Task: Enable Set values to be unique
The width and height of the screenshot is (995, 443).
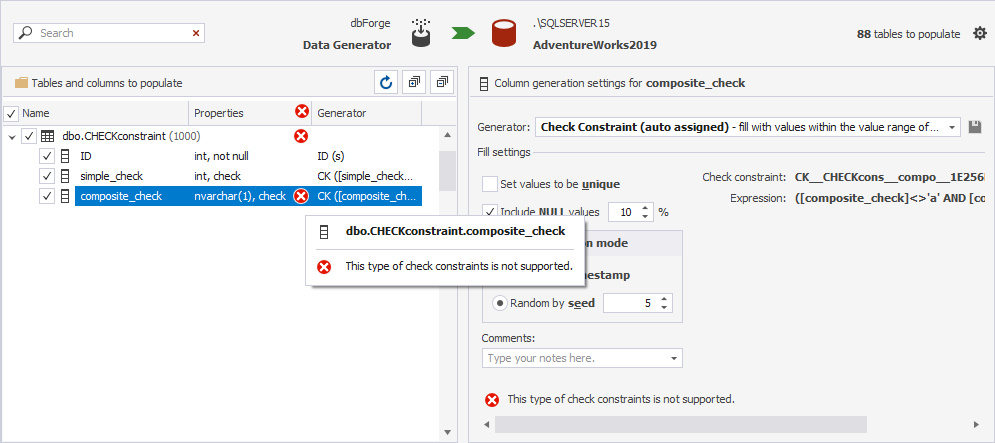Action: [x=489, y=184]
